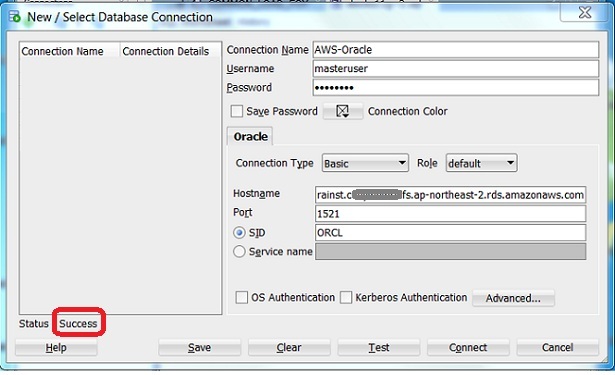Click into the Password field
615x375 pixels.
click(x=456, y=87)
